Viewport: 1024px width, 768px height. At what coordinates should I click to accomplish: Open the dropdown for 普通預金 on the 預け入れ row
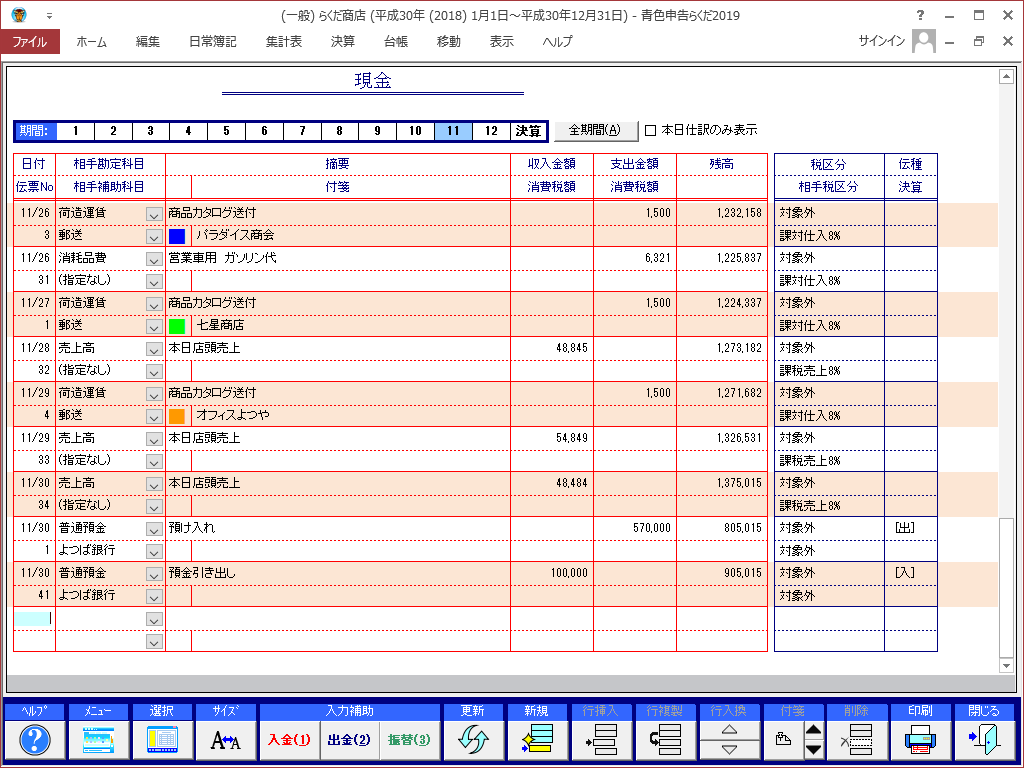point(154,529)
